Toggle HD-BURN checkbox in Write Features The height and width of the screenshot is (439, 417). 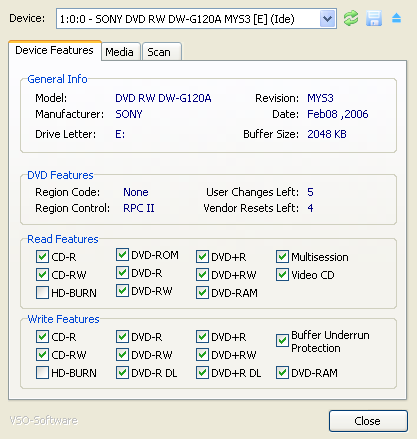[42, 373]
